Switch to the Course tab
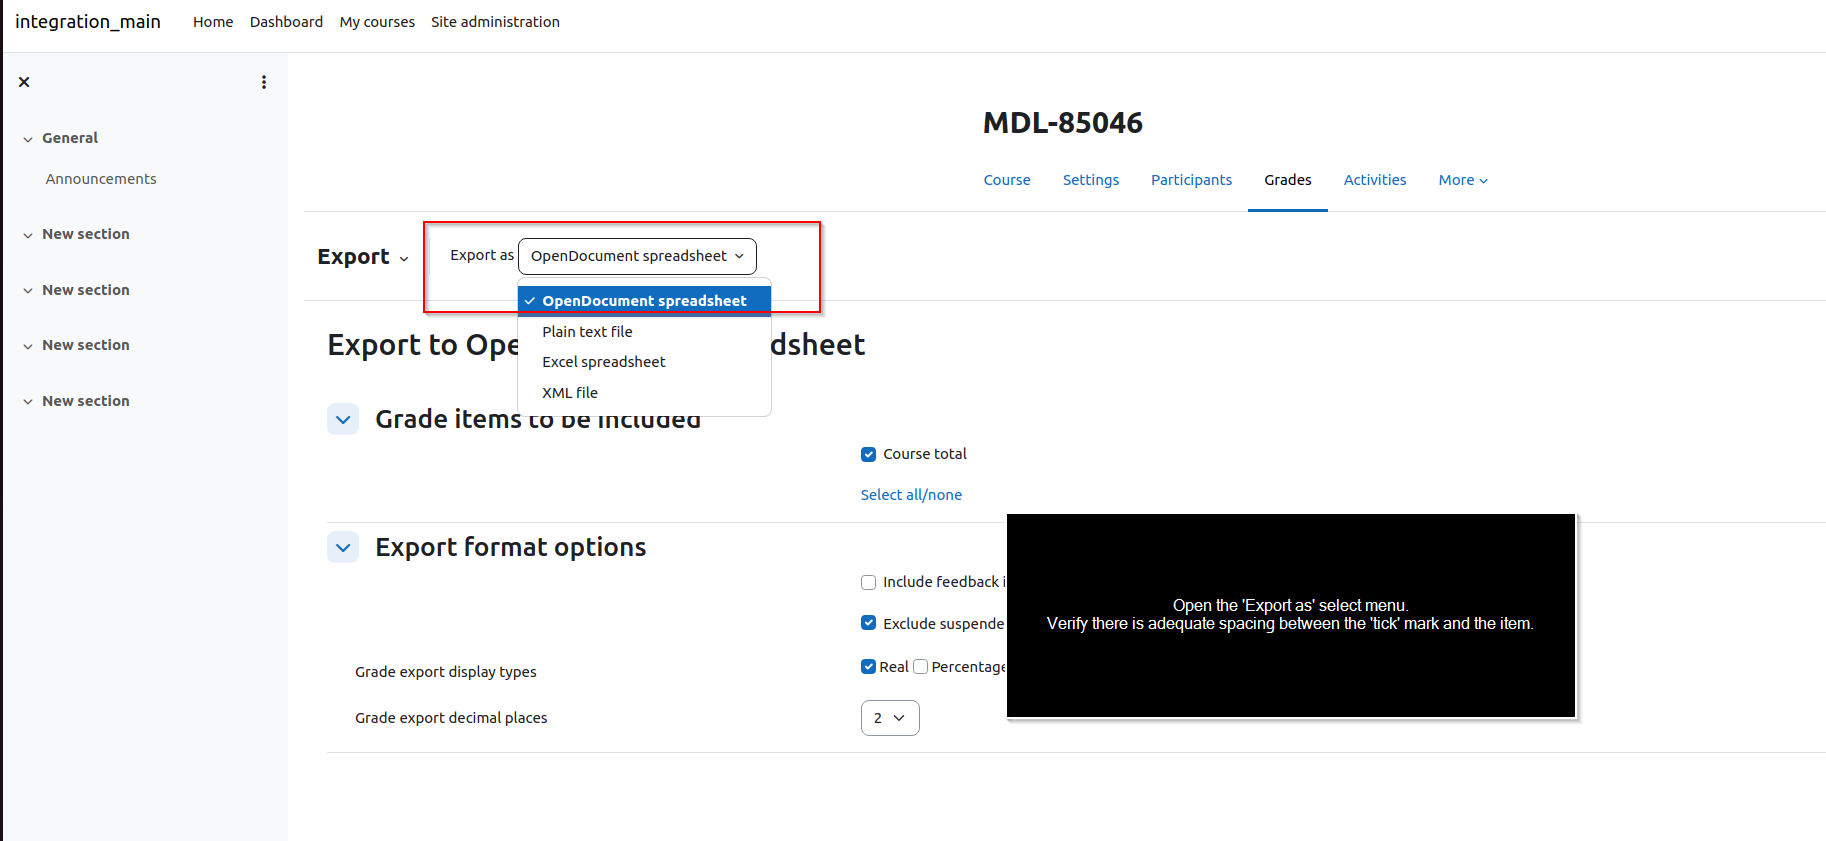This screenshot has width=1826, height=841. tap(1007, 180)
